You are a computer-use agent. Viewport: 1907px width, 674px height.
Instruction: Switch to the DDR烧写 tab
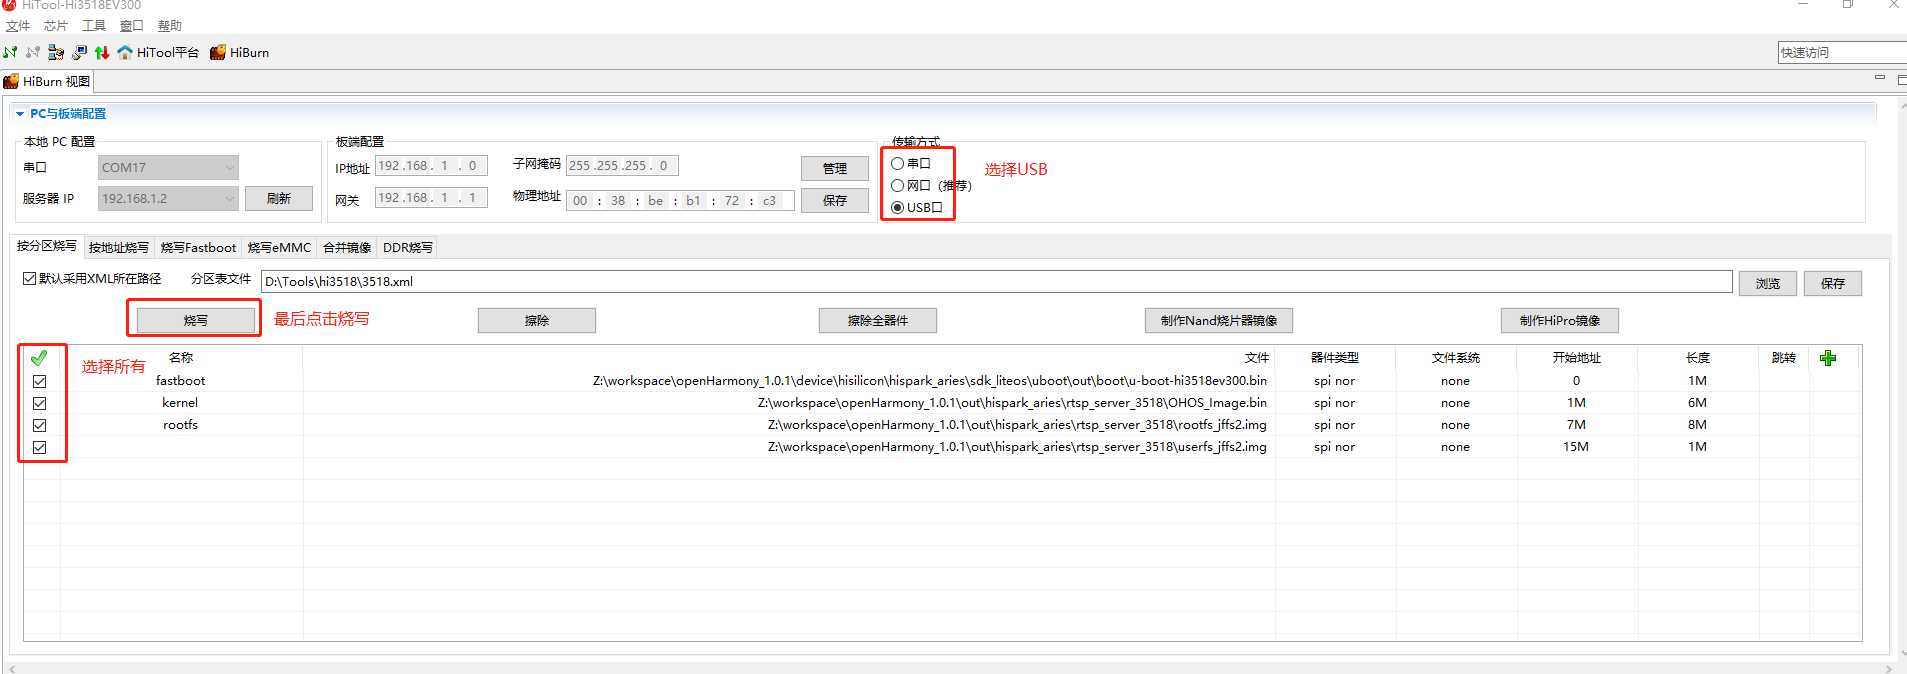[x=408, y=248]
